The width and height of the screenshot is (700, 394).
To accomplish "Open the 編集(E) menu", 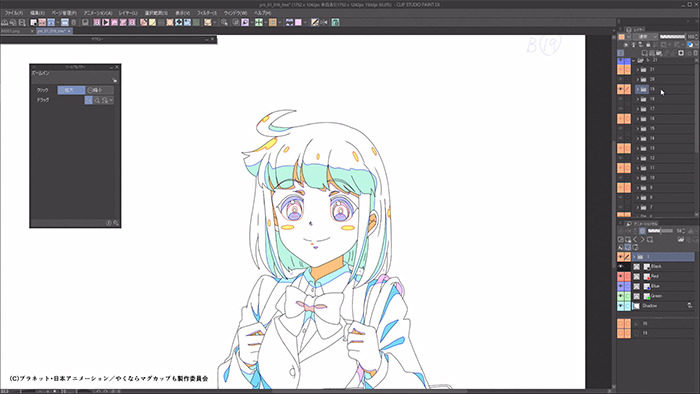I will coord(38,13).
